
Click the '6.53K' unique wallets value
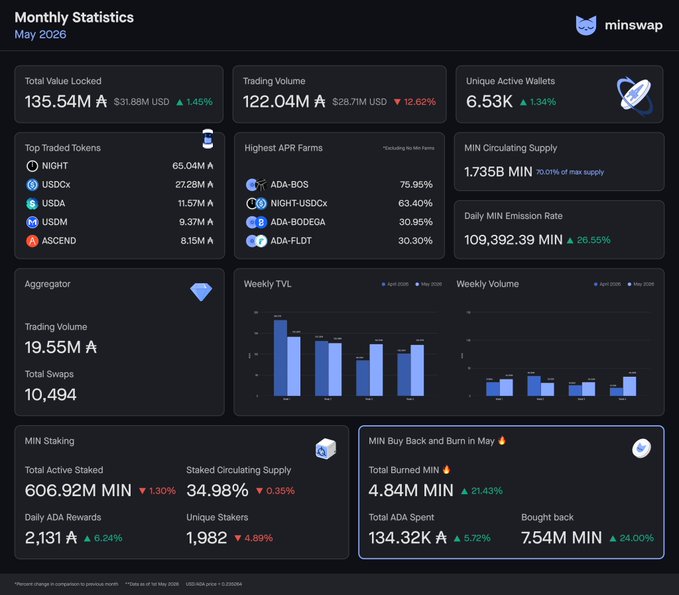(x=489, y=102)
